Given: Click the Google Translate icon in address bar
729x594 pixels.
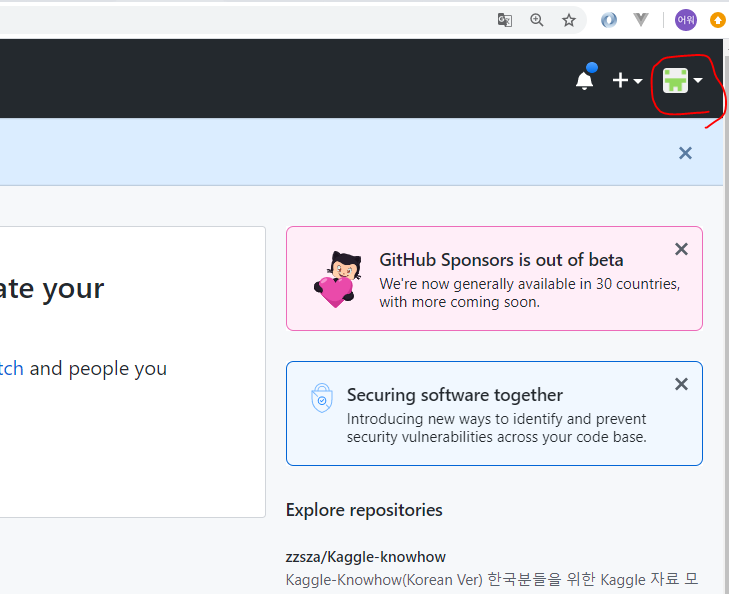Looking at the screenshot, I should (505, 20).
